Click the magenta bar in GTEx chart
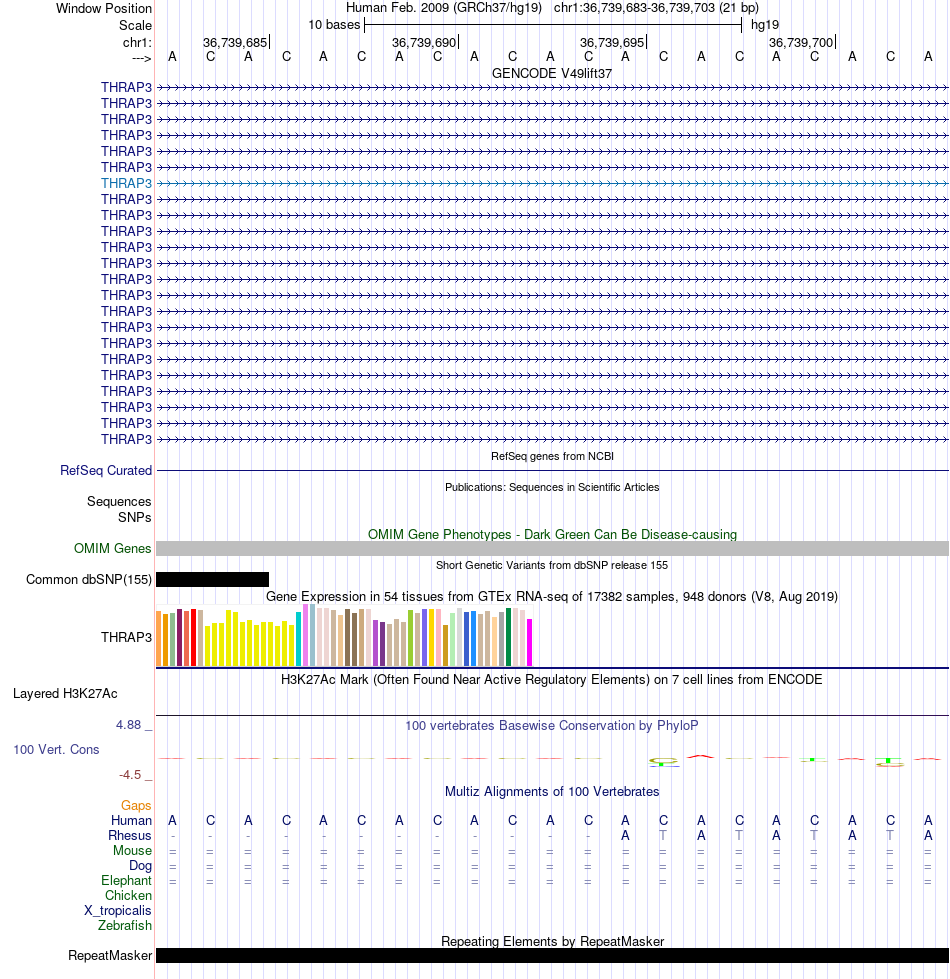950x979 pixels. pos(529,642)
